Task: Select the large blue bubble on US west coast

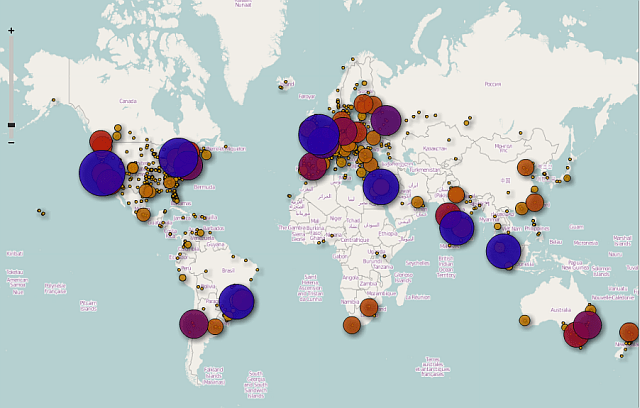Action: coord(102,173)
